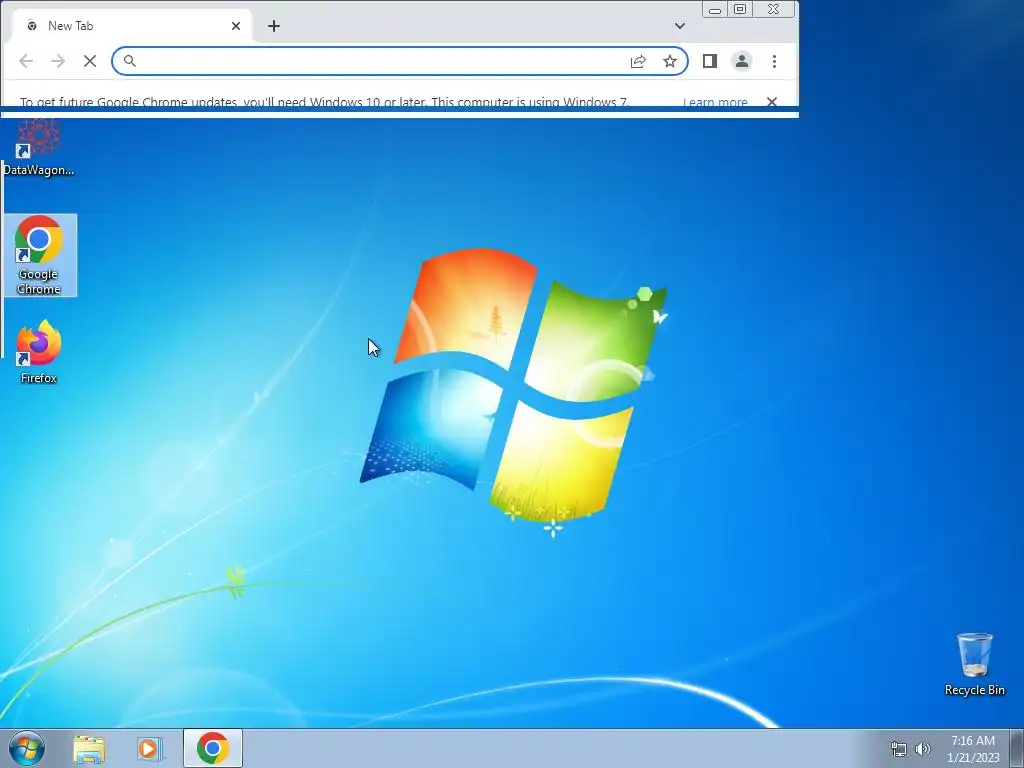Viewport: 1024px width, 768px height.
Task: Select the Recycle Bin icon
Action: point(974,664)
